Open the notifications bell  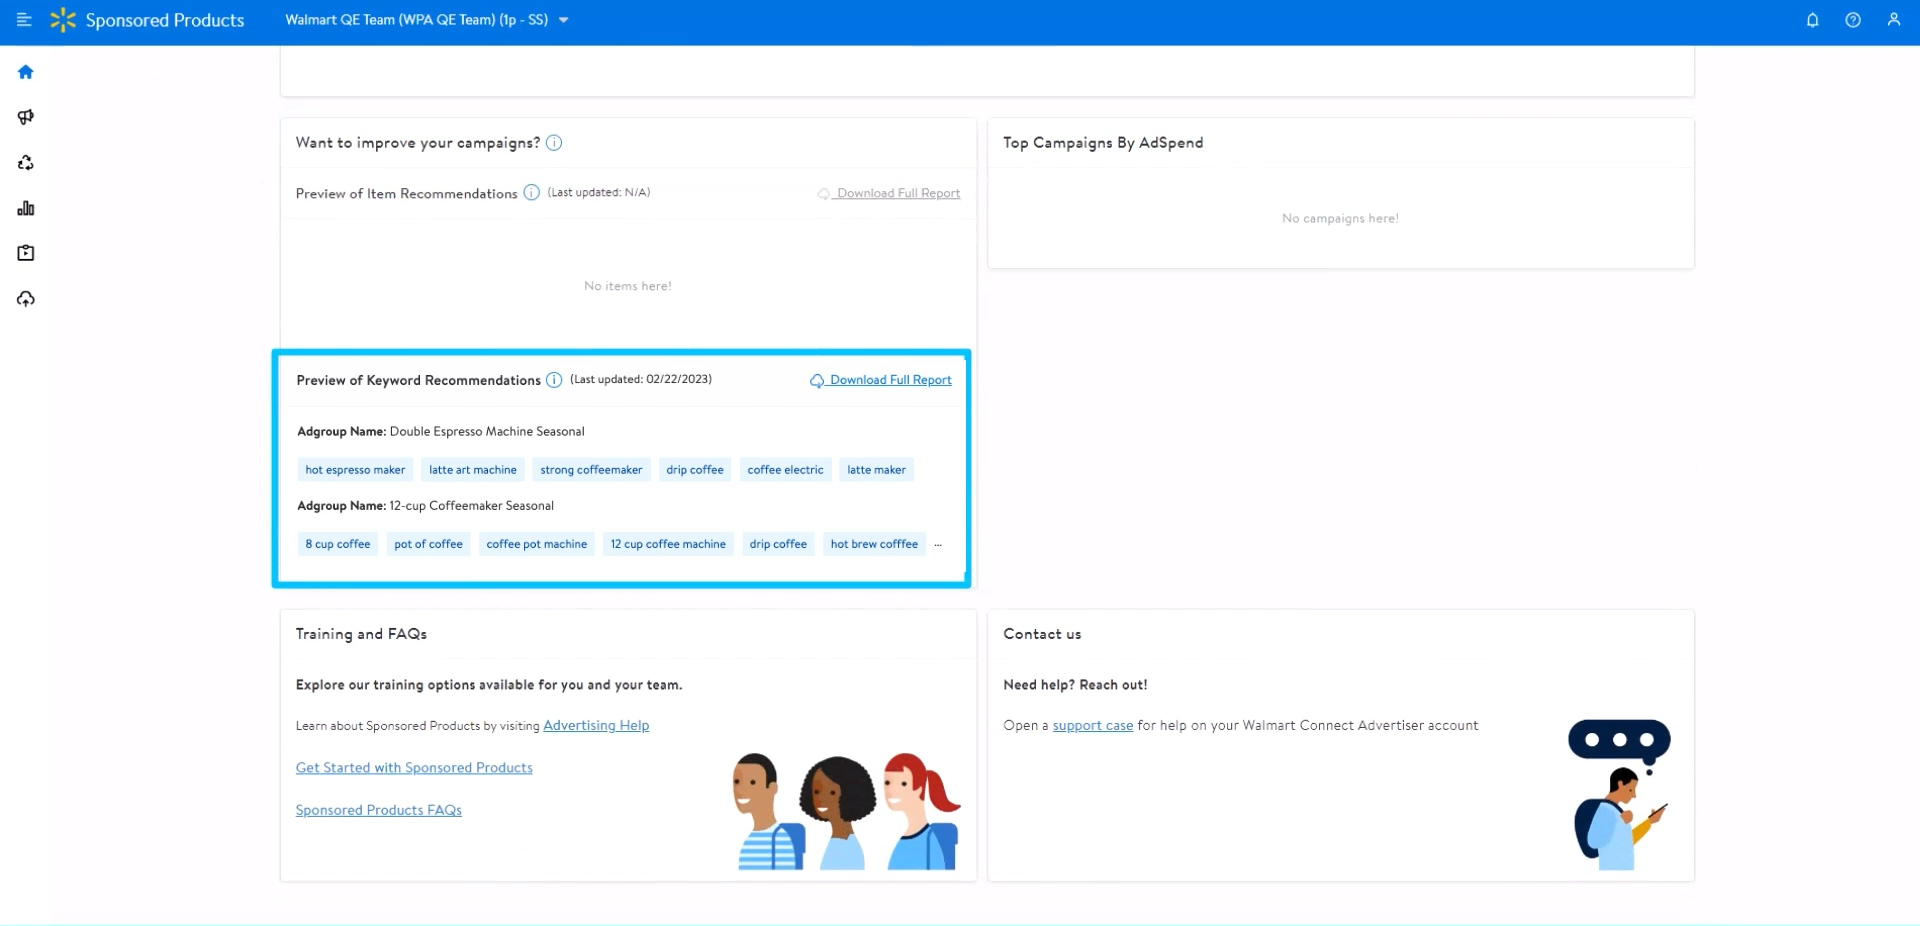(1812, 20)
